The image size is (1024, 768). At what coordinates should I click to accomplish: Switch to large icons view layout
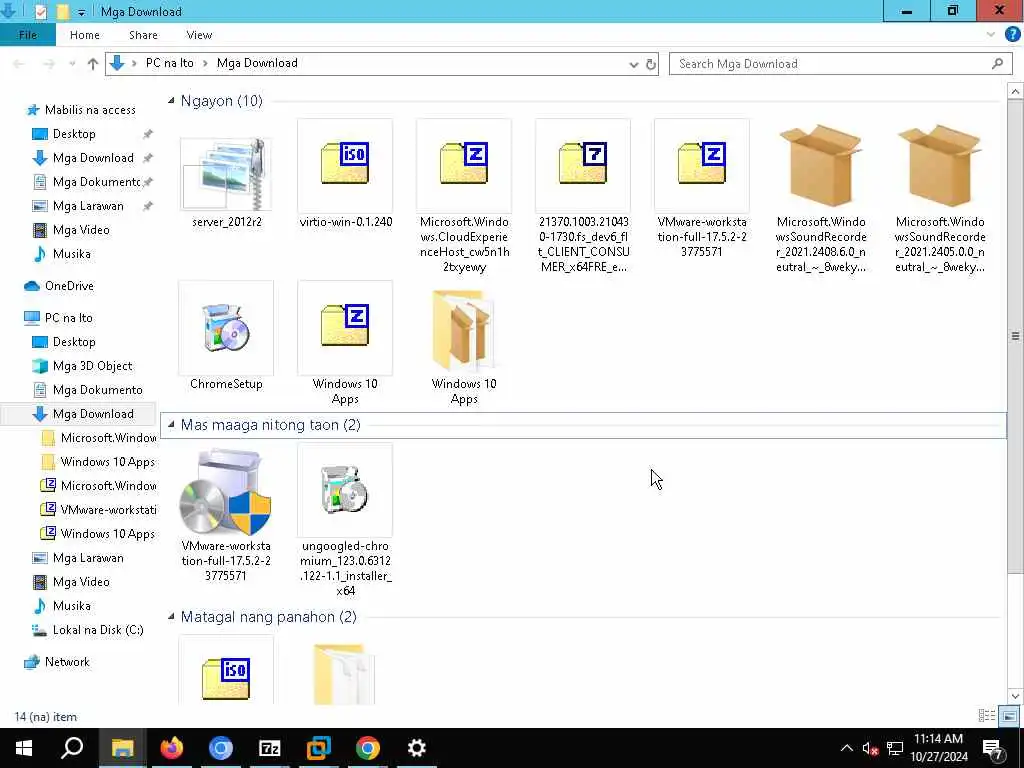coord(1009,716)
